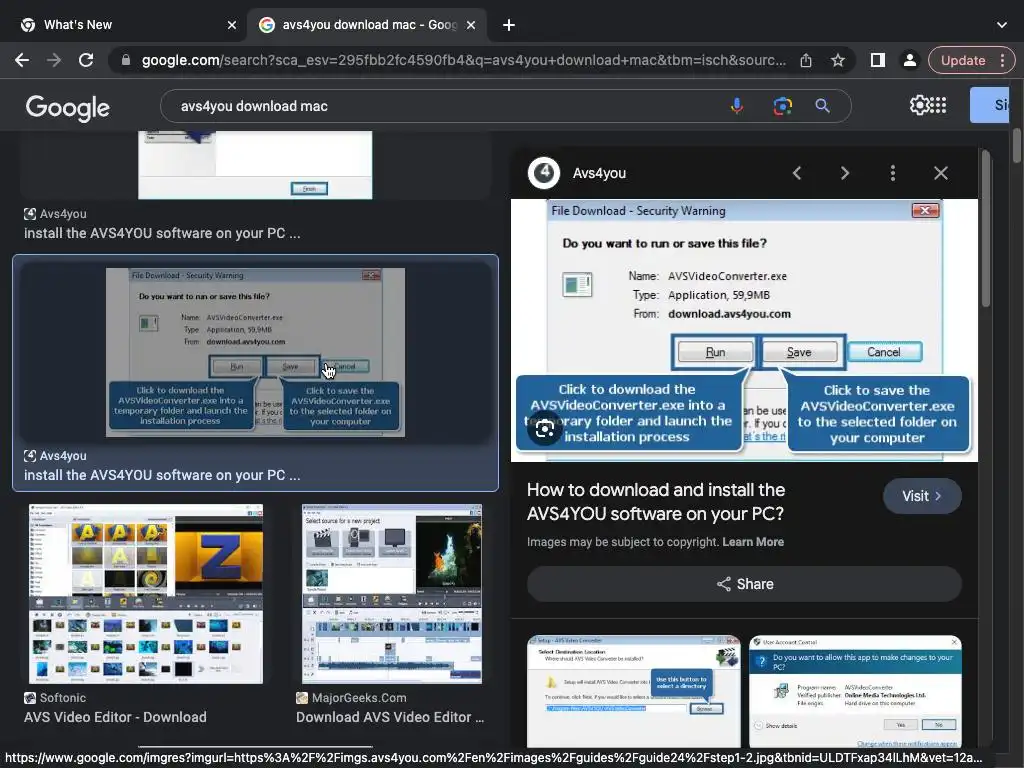The height and width of the screenshot is (768, 1024).
Task: Open the Chrome profile icon
Action: pos(909,60)
